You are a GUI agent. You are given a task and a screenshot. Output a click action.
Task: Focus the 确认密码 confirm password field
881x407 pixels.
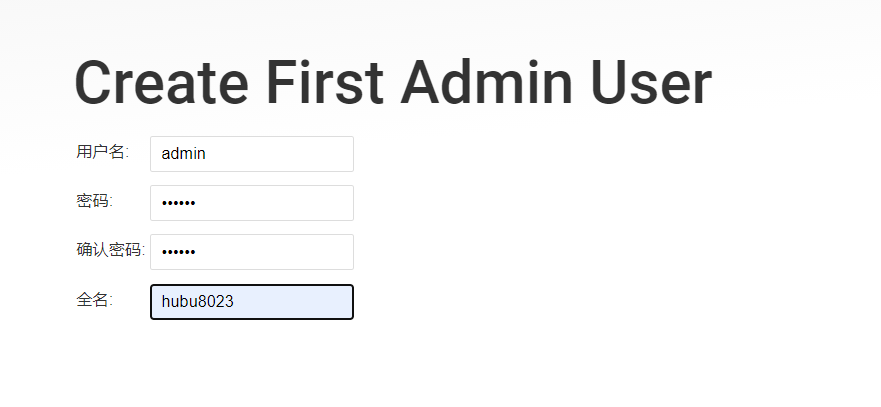(x=251, y=252)
